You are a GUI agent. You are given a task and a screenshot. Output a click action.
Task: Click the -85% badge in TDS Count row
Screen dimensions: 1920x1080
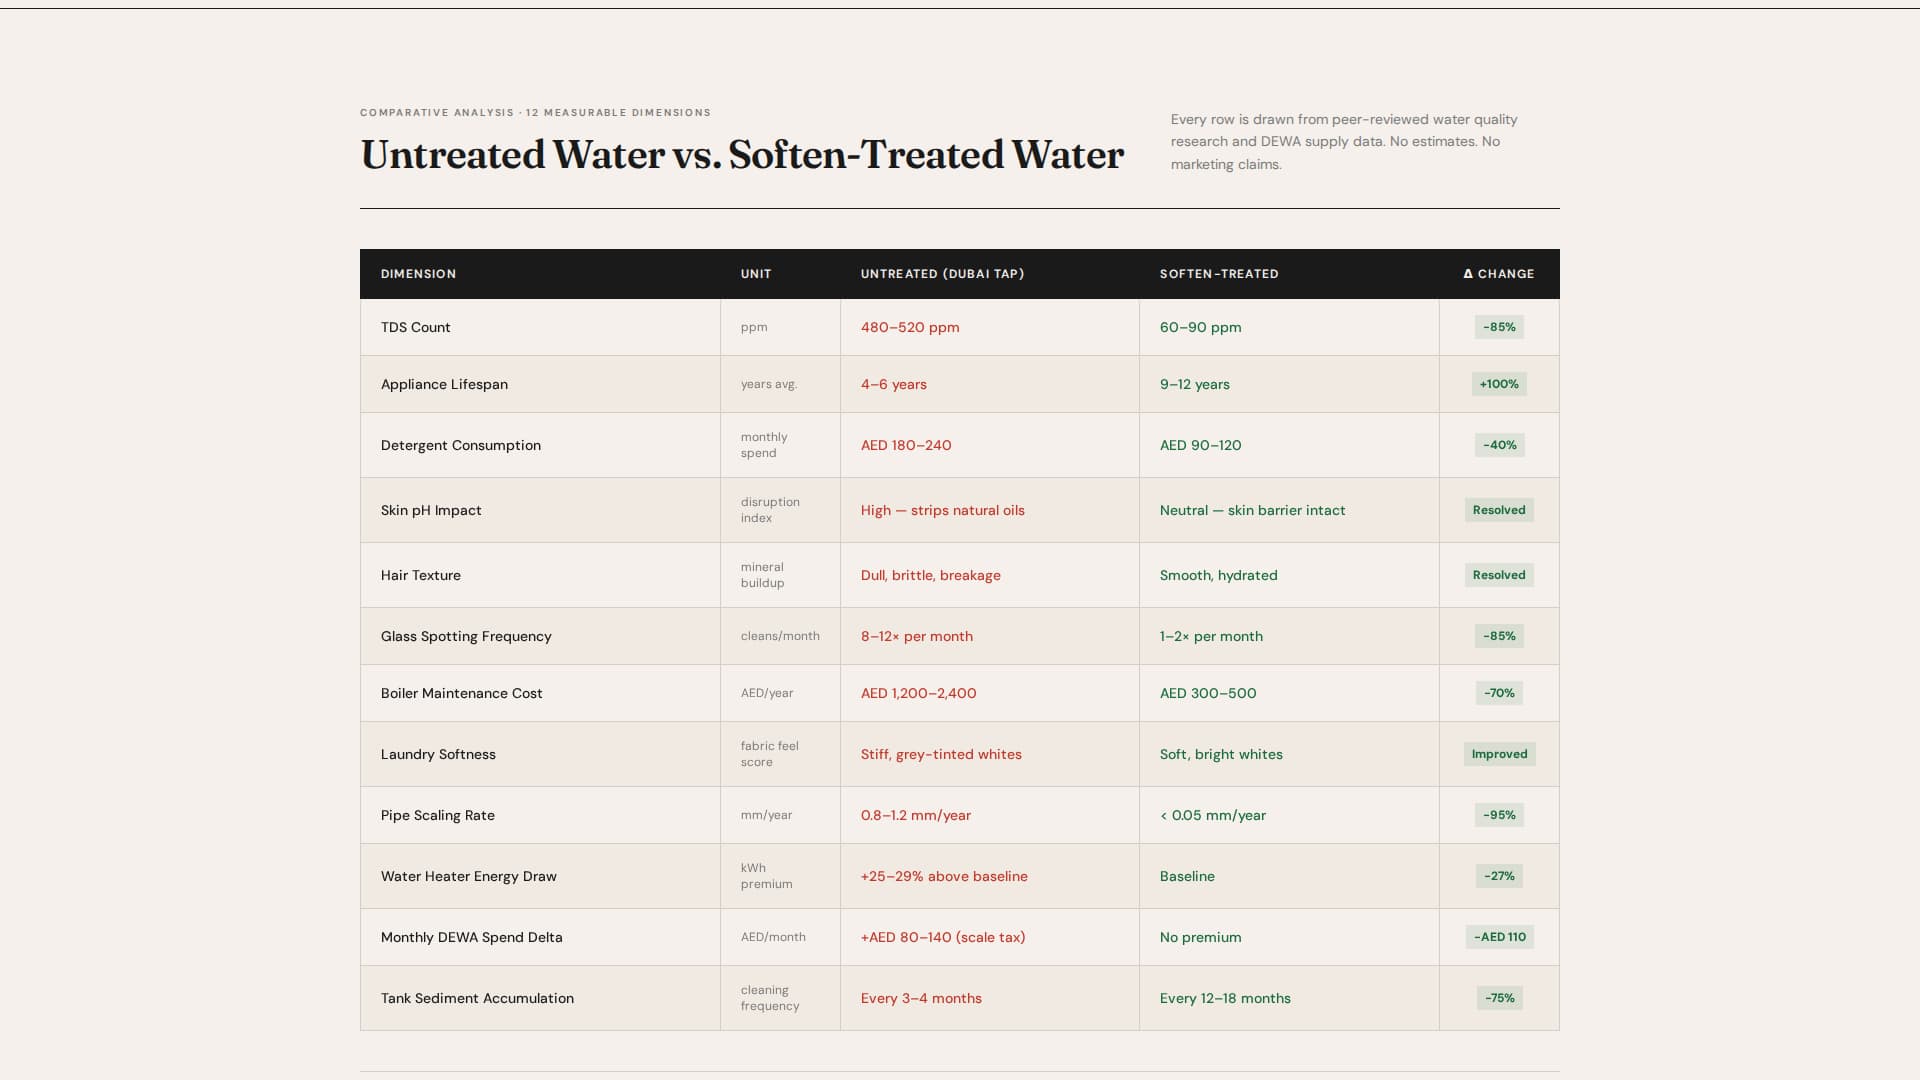pos(1499,327)
